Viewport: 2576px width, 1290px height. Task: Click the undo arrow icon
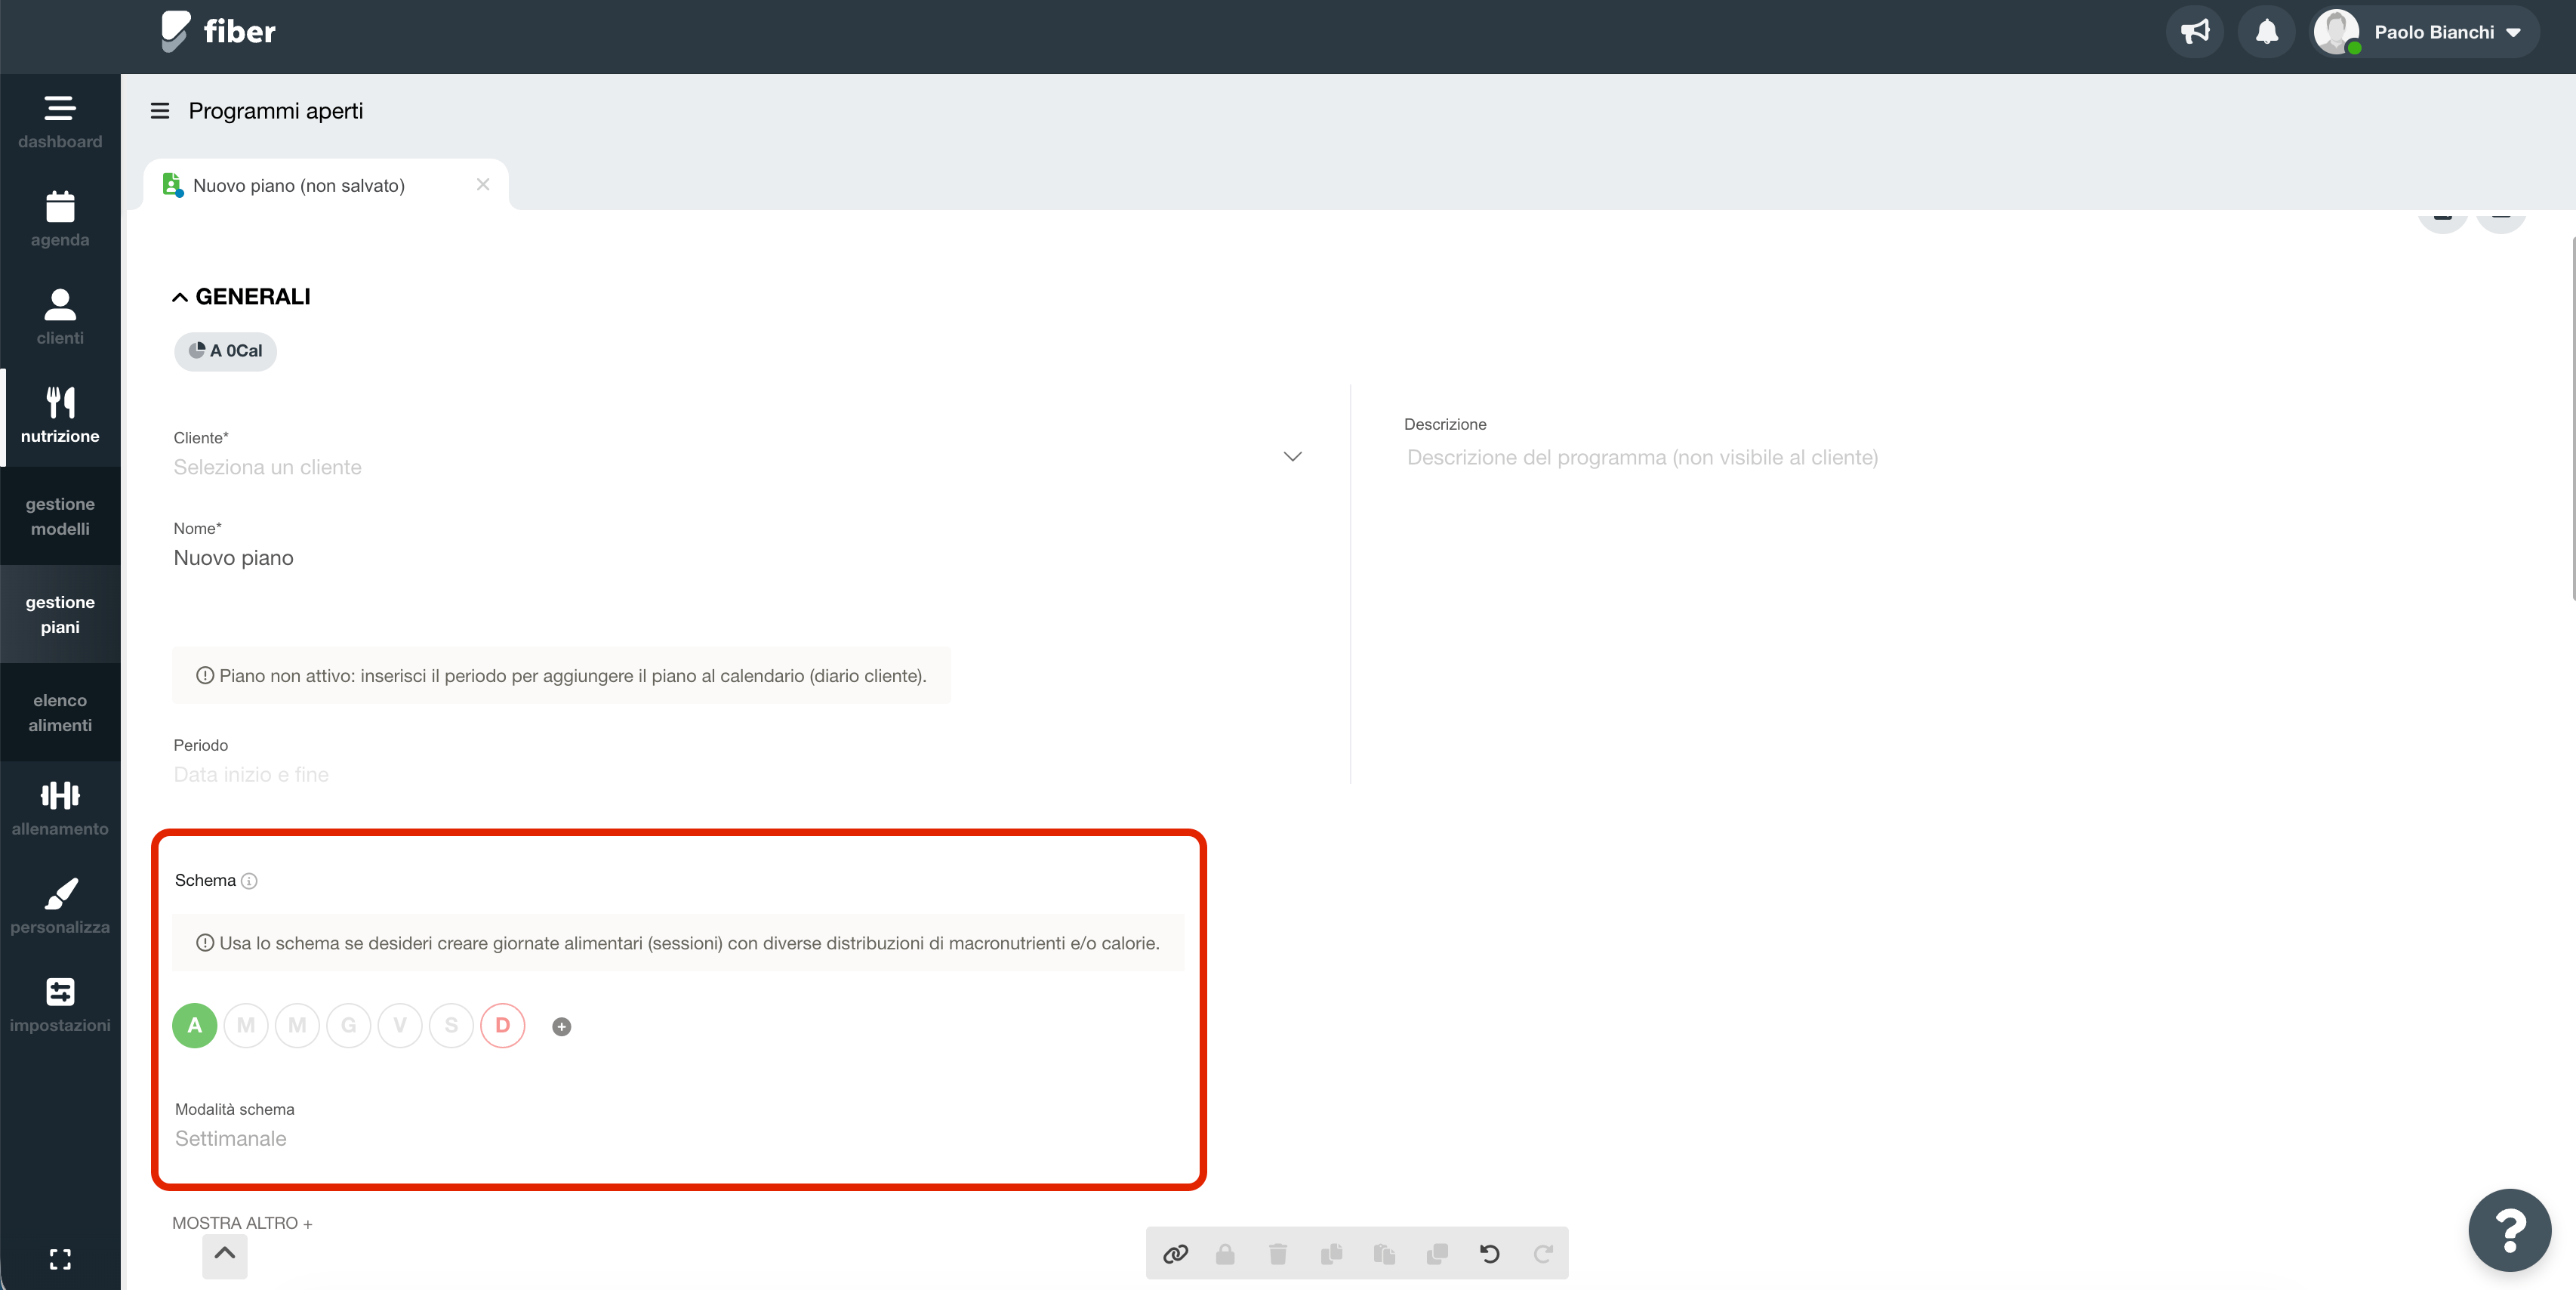[1490, 1253]
